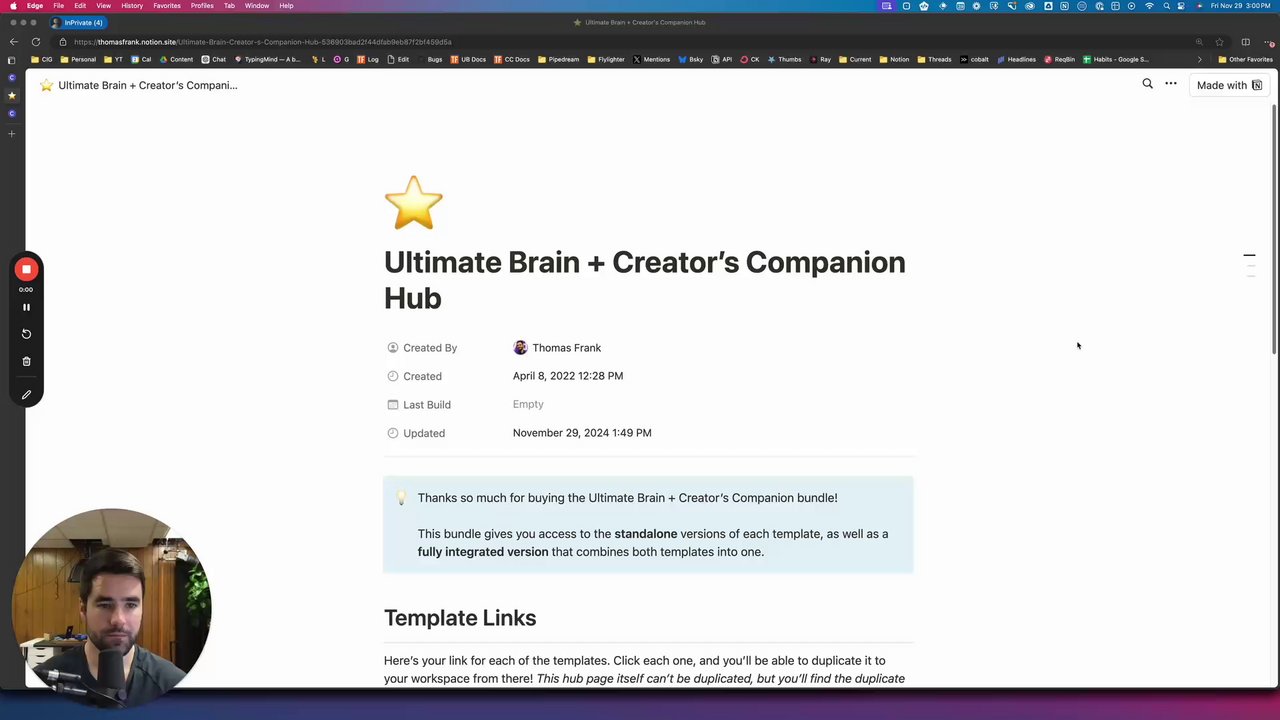Open the pen drawing tool in the recorder
Image resolution: width=1280 pixels, height=720 pixels.
point(26,394)
